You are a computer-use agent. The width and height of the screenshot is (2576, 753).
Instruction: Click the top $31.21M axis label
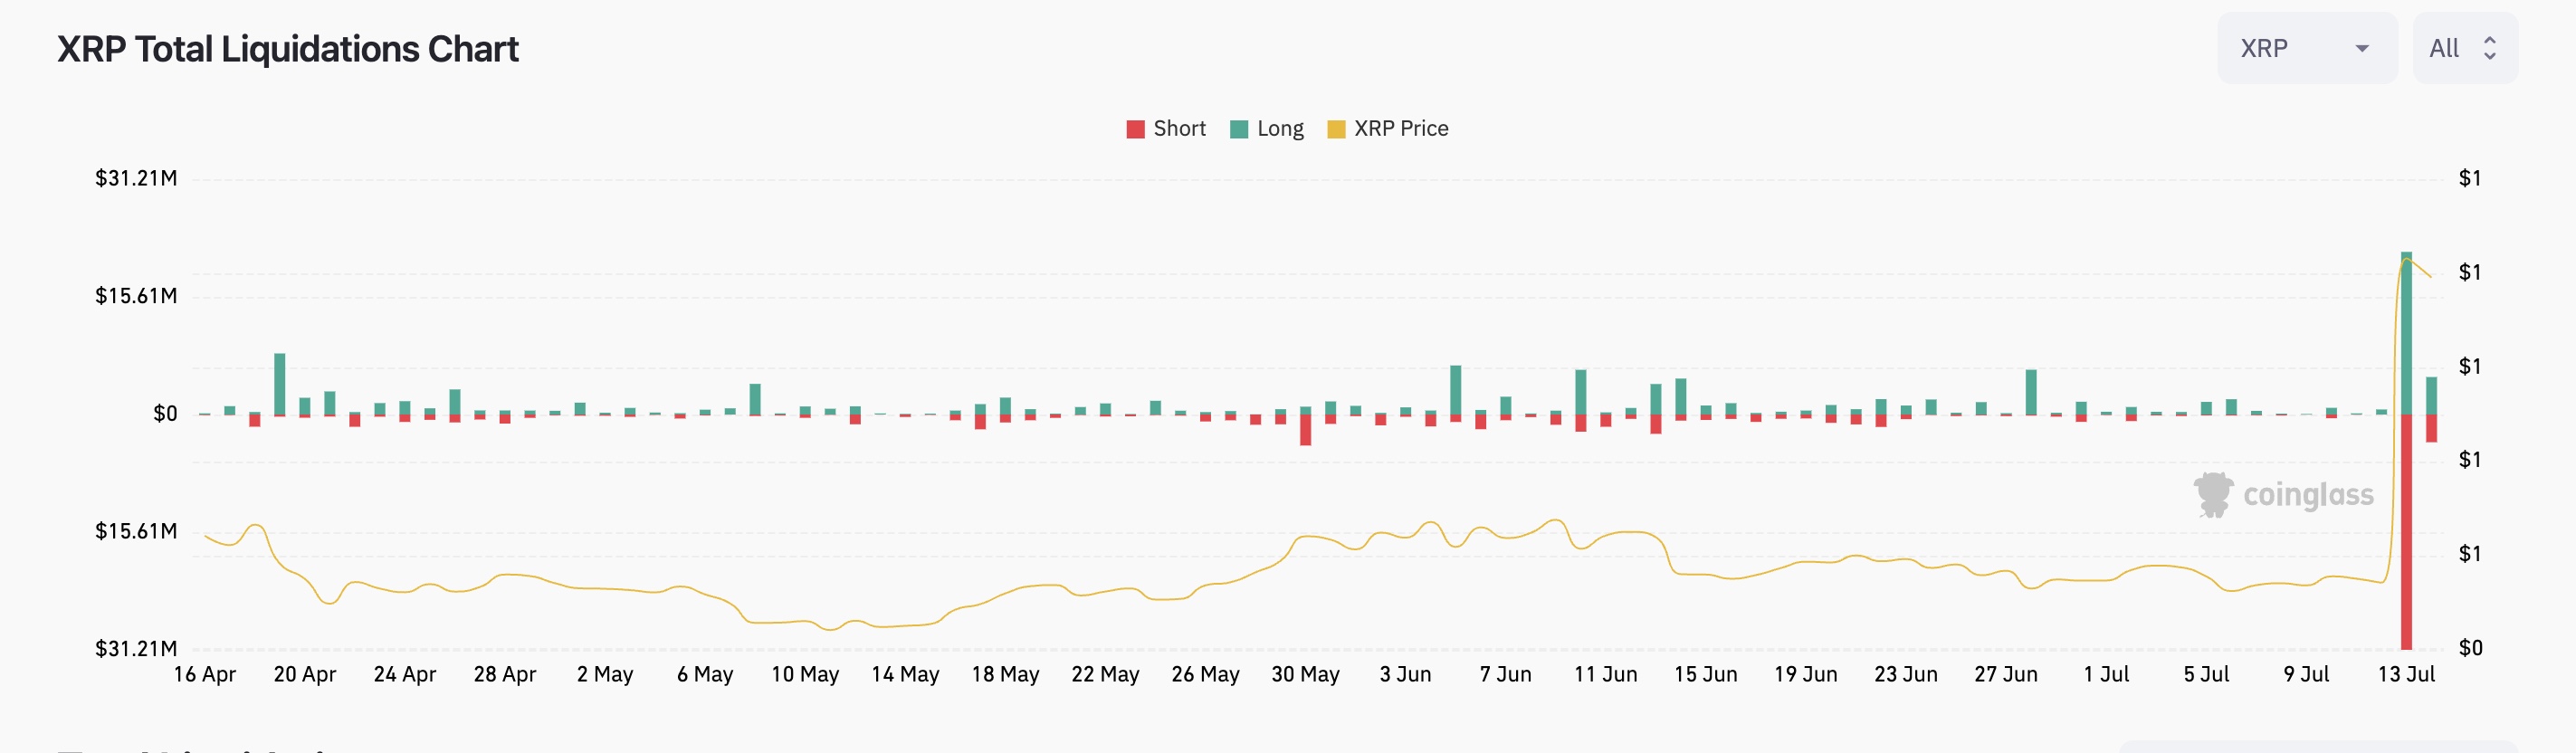click(136, 179)
